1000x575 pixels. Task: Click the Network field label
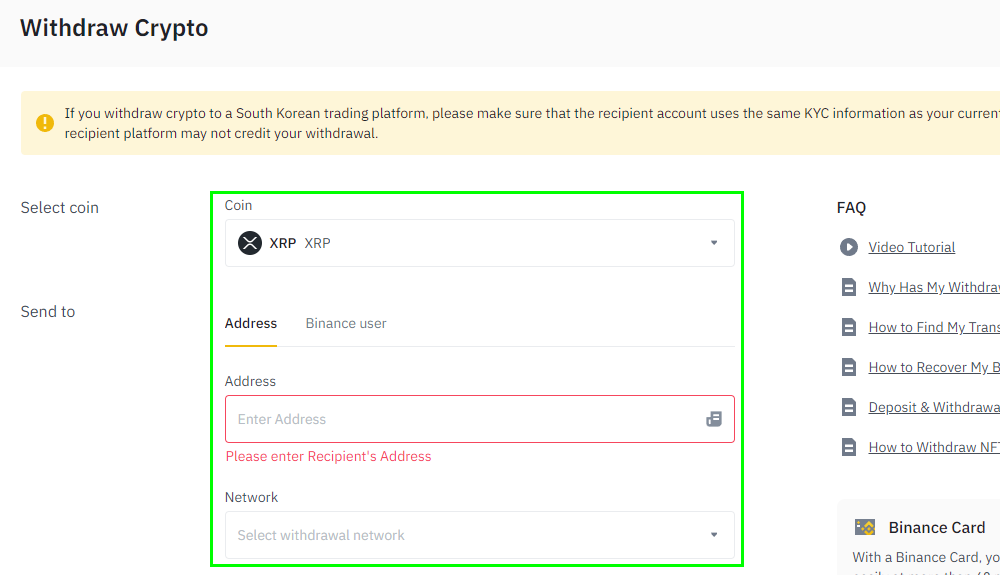click(251, 497)
